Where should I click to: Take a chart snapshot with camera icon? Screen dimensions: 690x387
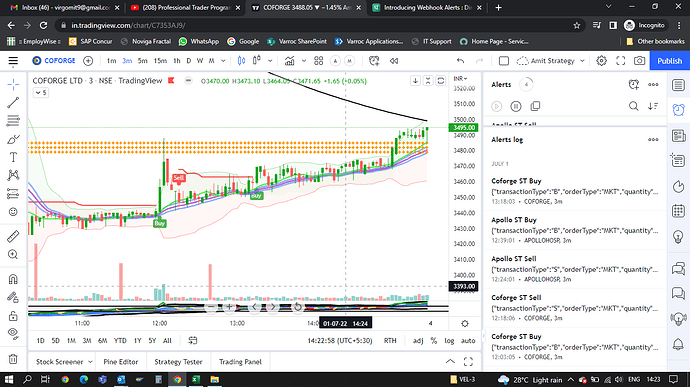639,61
